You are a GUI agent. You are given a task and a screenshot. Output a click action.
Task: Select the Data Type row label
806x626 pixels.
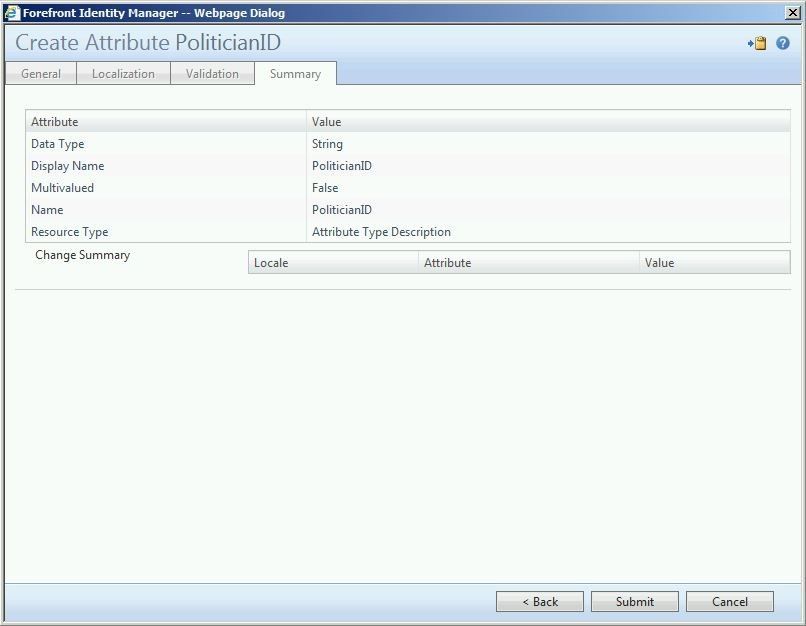tap(58, 144)
